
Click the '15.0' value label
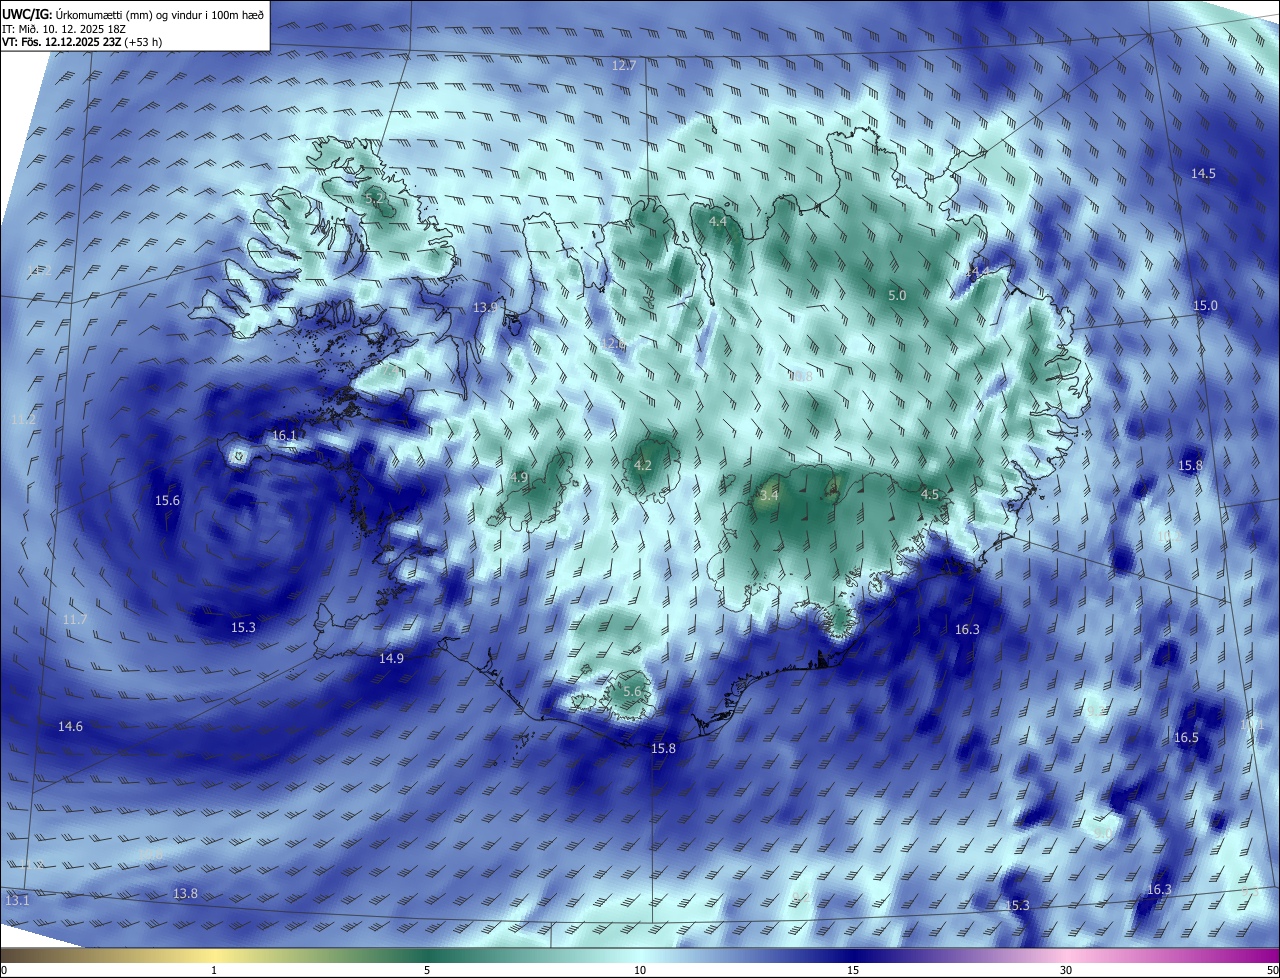(x=1205, y=306)
